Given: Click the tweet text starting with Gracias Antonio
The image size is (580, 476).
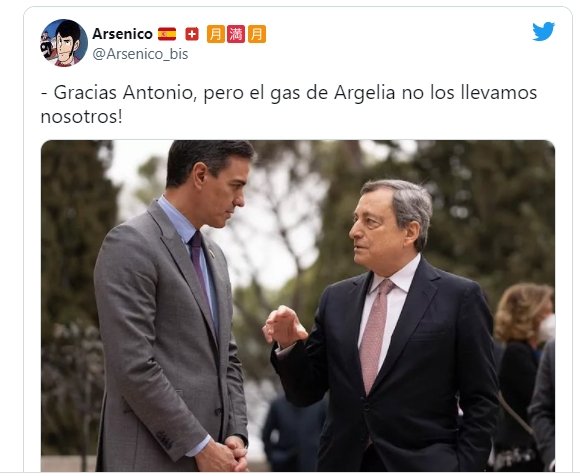Looking at the screenshot, I should coord(289,105).
